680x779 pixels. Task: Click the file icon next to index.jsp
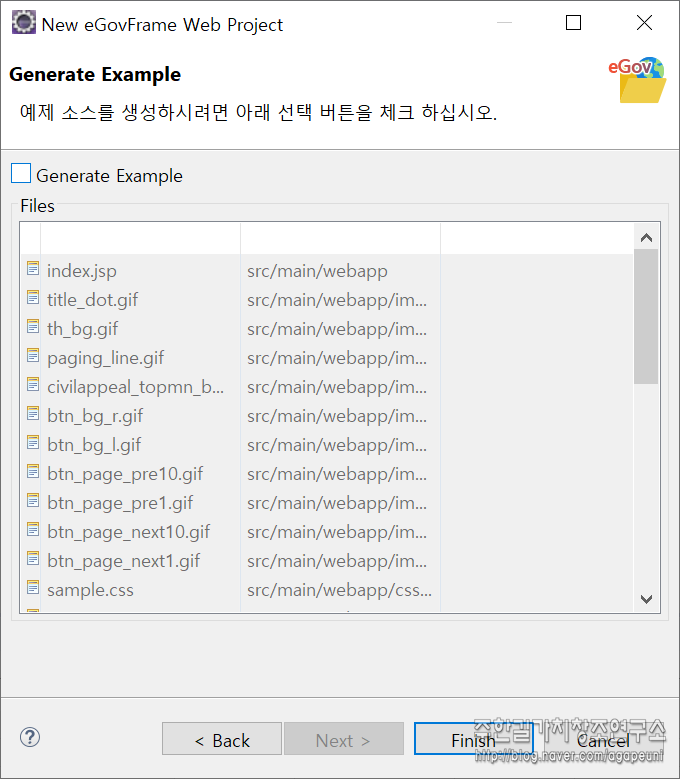coord(33,269)
